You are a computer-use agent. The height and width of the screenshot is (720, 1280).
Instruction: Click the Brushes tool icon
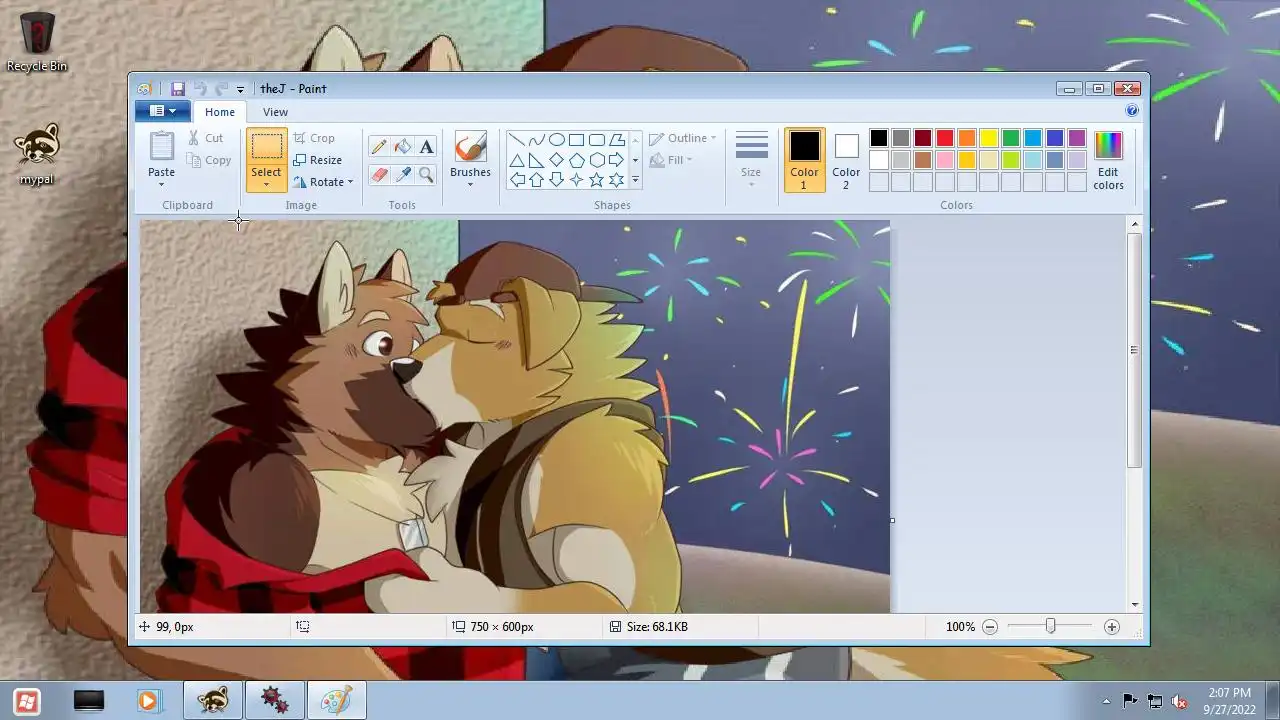coord(470,146)
